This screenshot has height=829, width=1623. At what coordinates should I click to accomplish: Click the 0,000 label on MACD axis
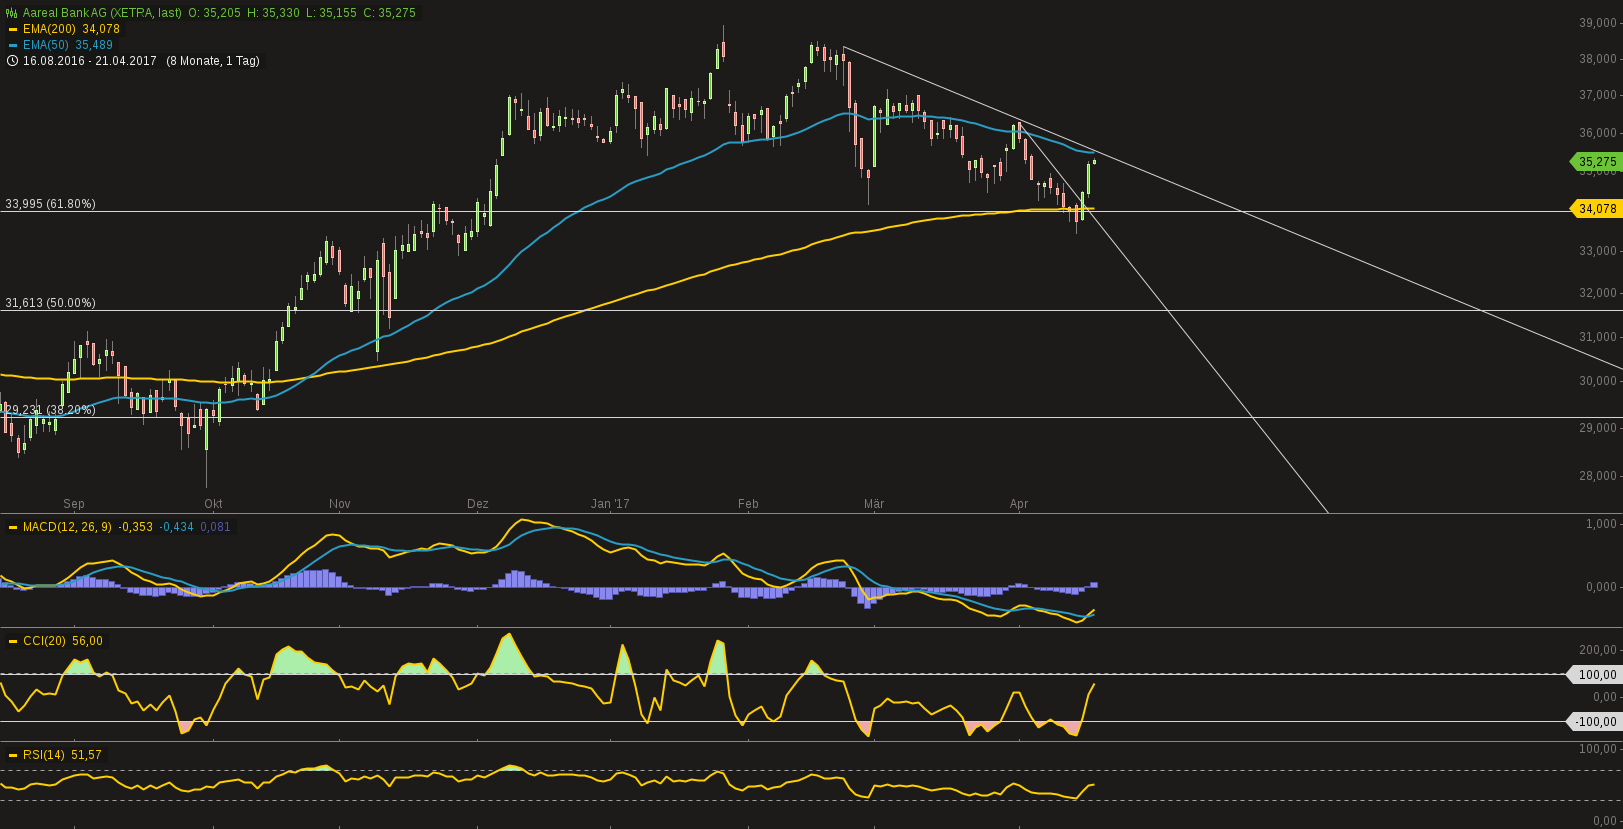tap(1602, 587)
